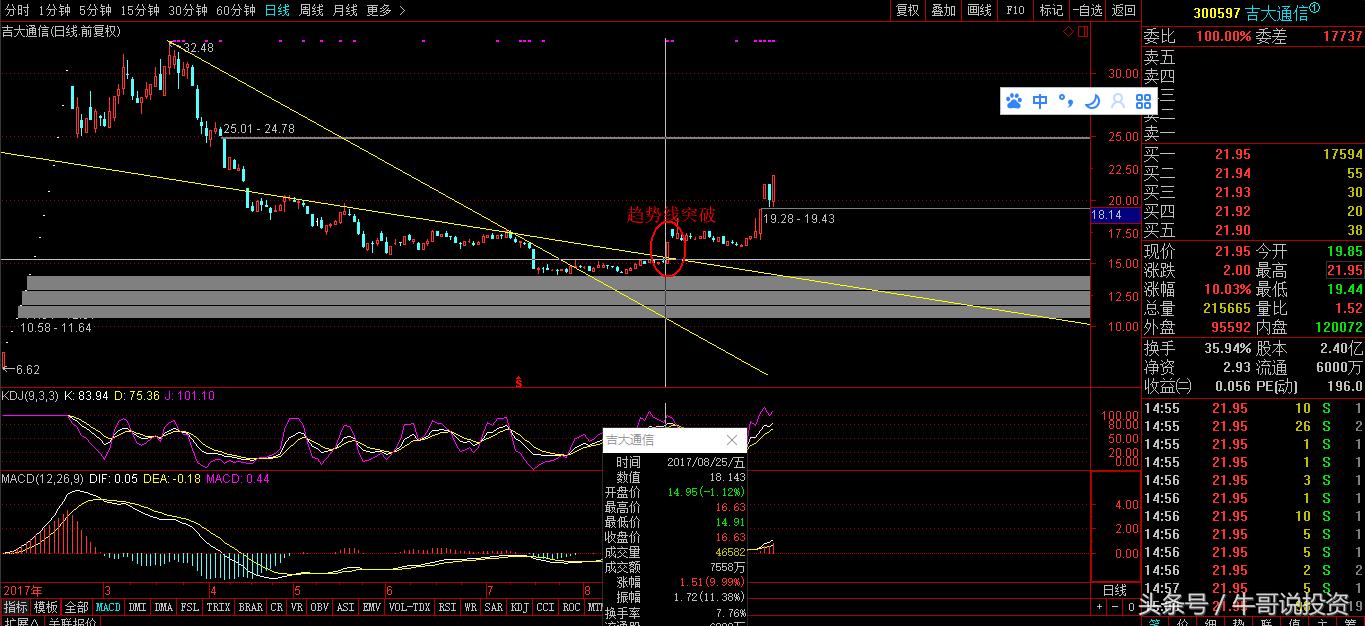
Task: Select the 30分钟 period tab
Action: (188, 10)
